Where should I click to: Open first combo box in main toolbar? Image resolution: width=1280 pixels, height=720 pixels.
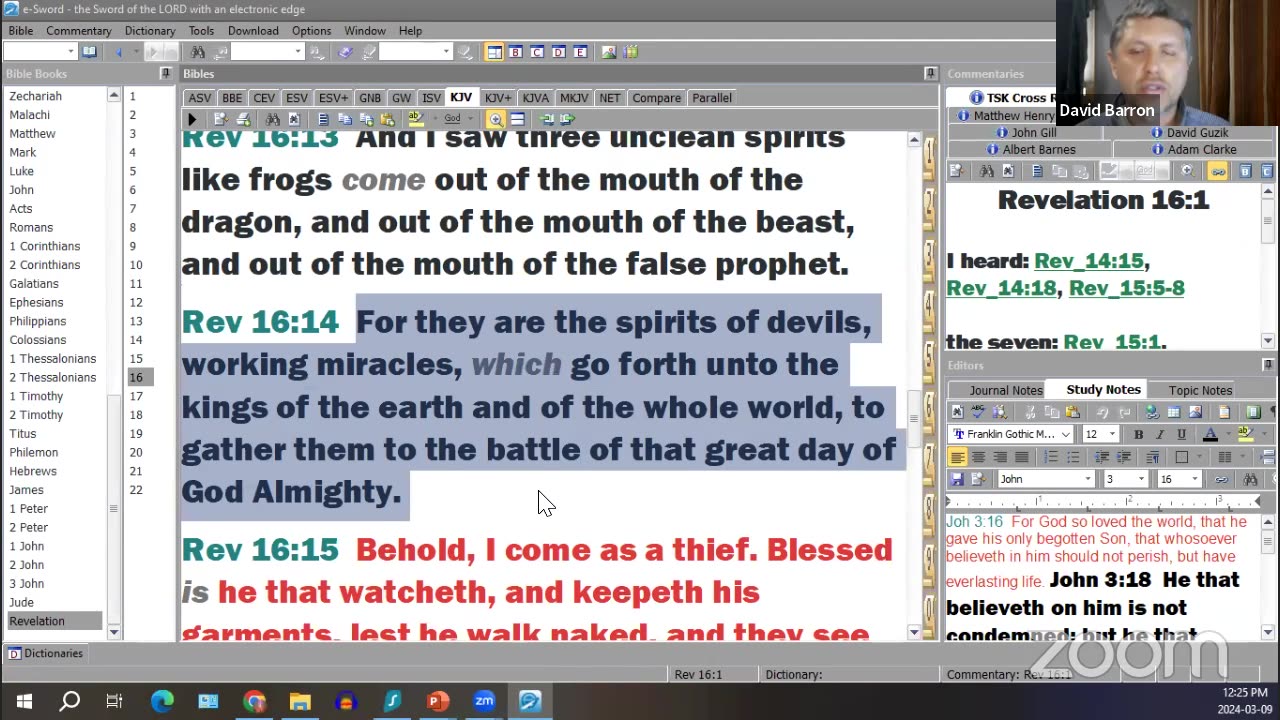pyautogui.click(x=40, y=52)
